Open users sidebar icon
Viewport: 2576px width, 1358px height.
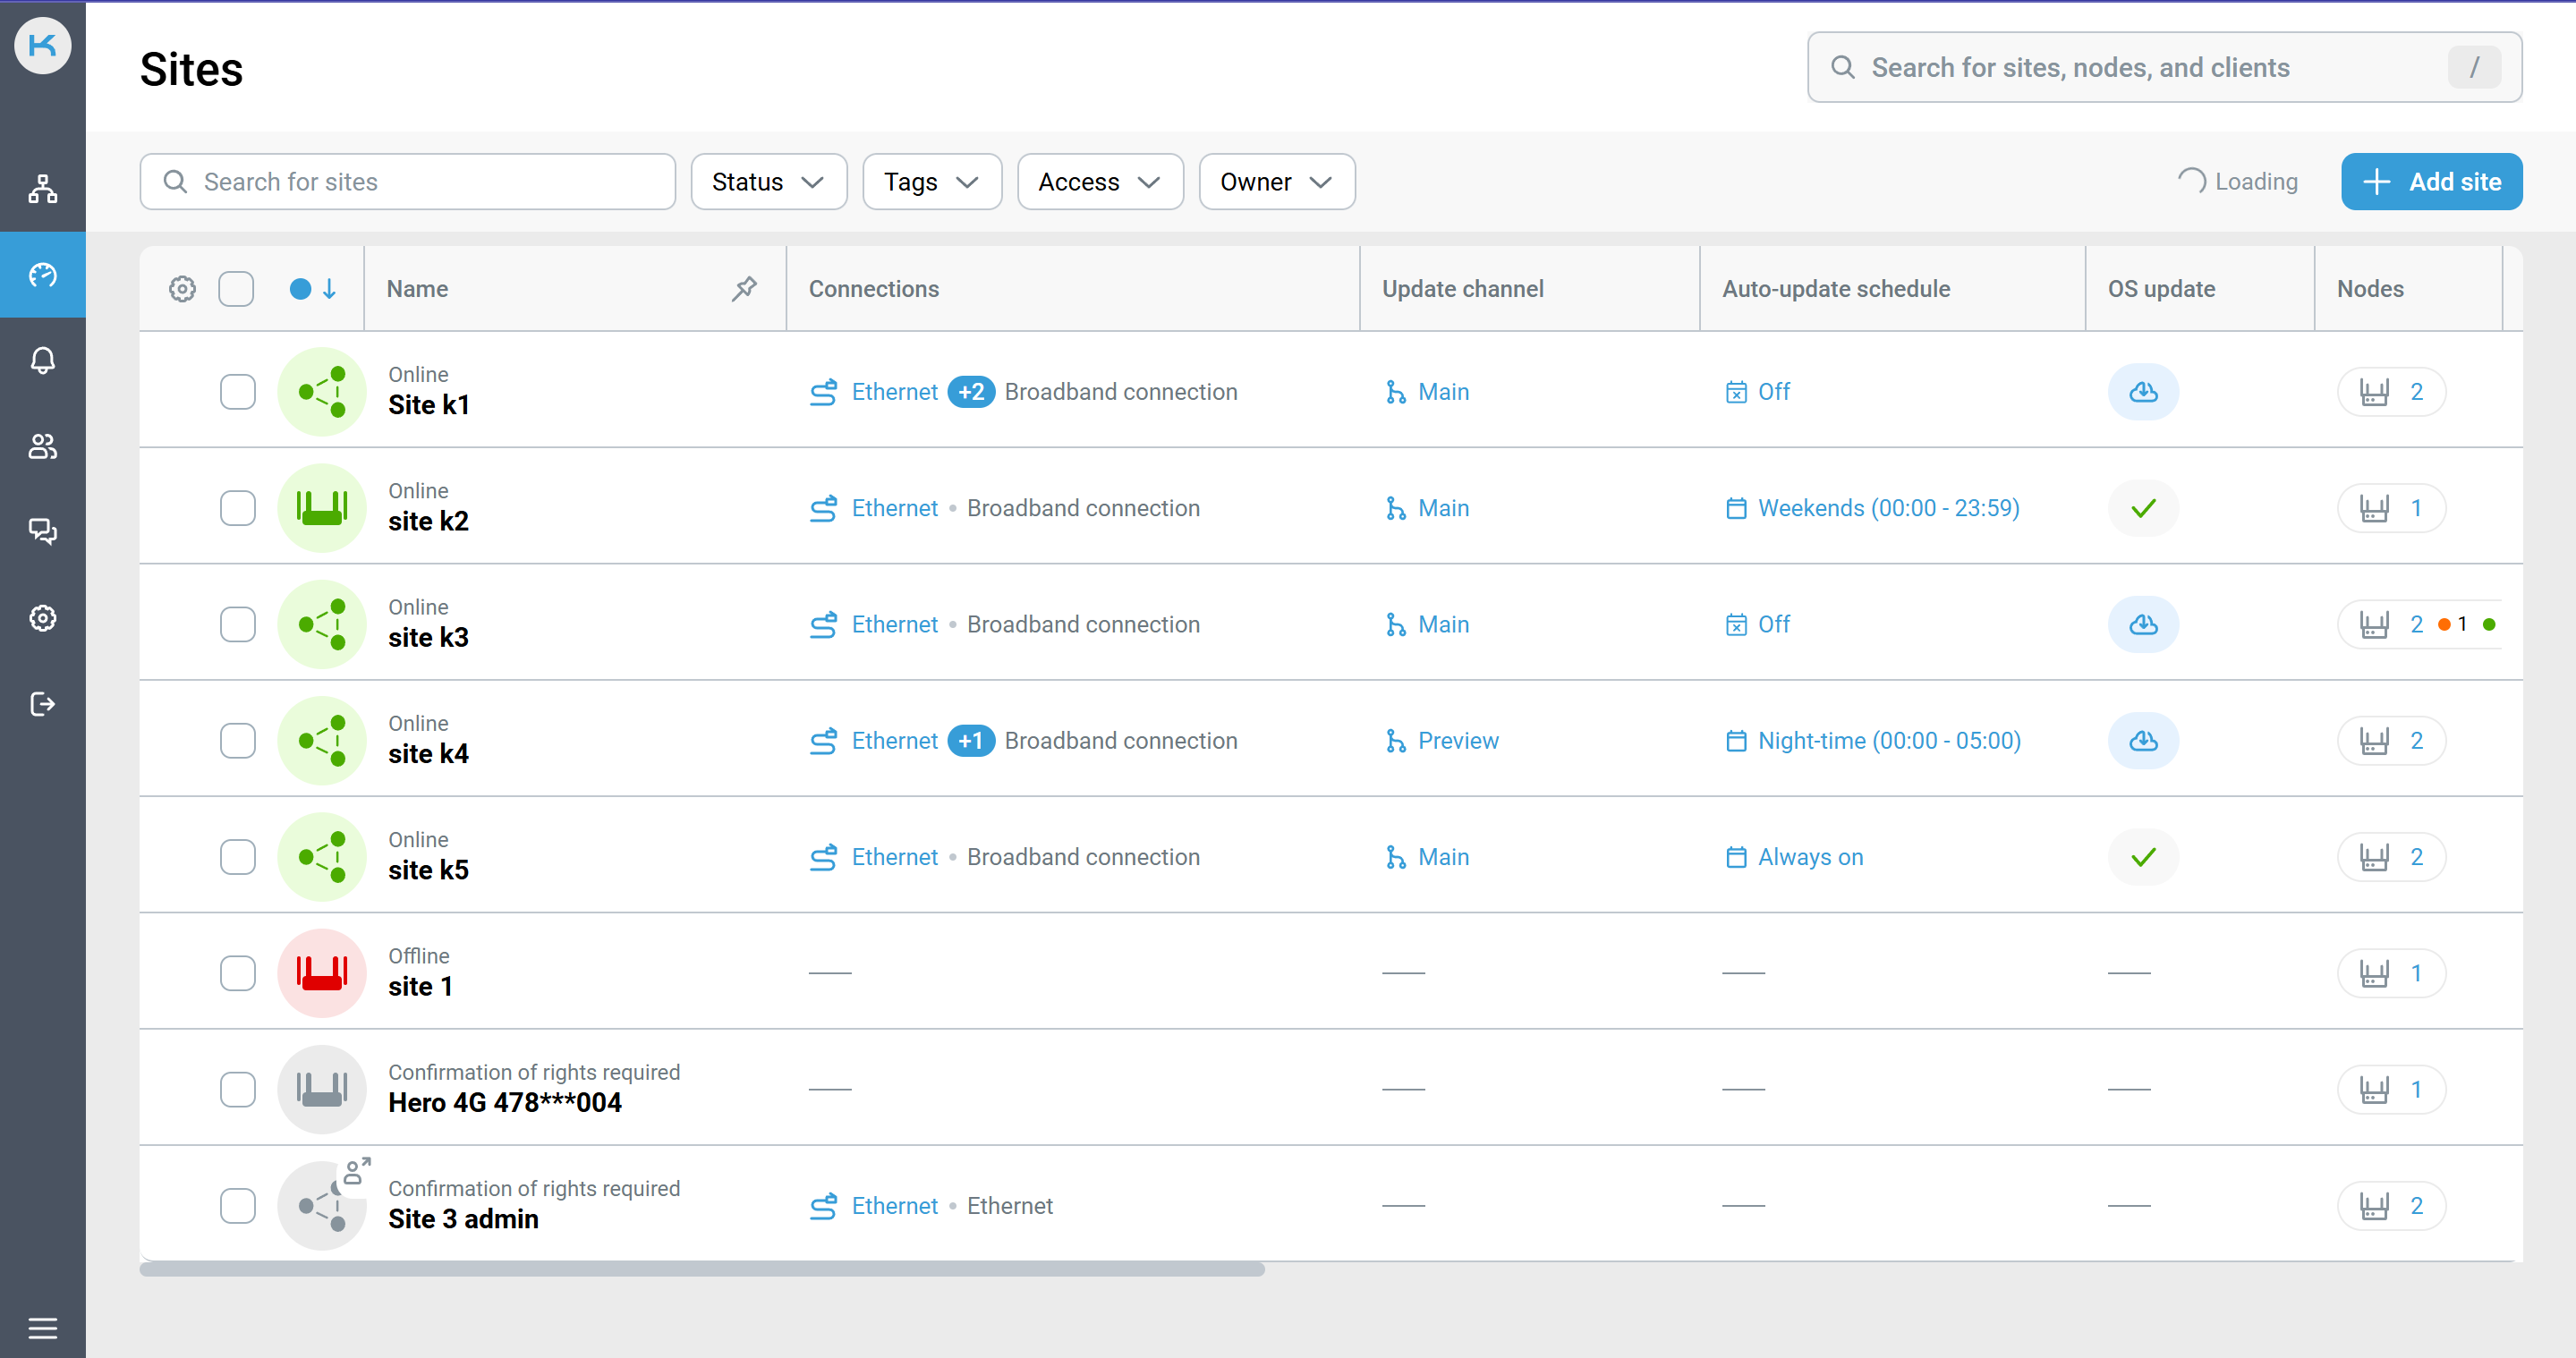42,446
